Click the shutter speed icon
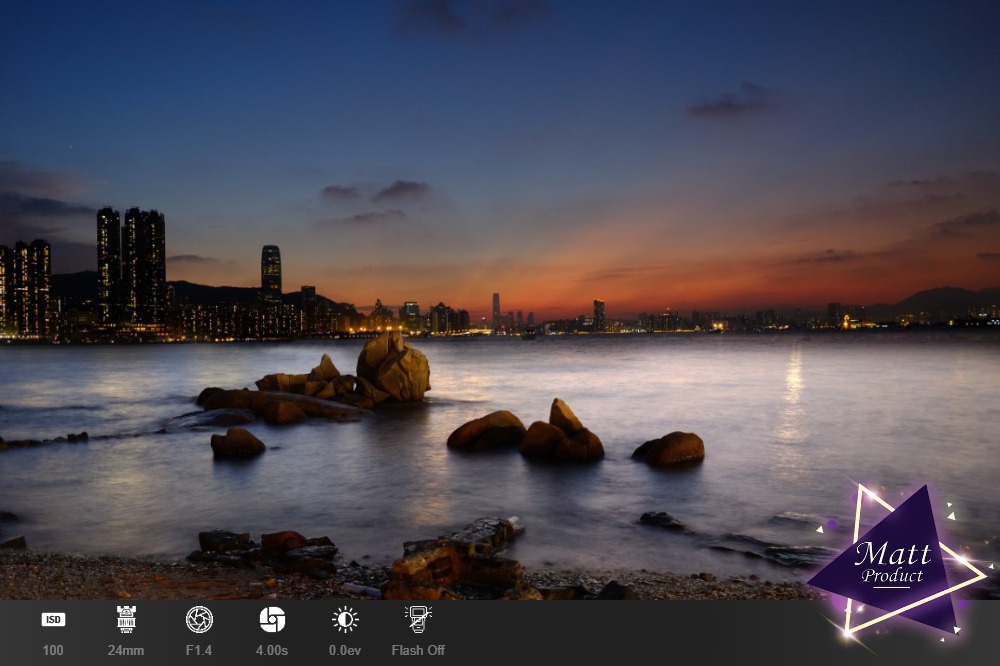The width and height of the screenshot is (1000, 666). [x=272, y=619]
